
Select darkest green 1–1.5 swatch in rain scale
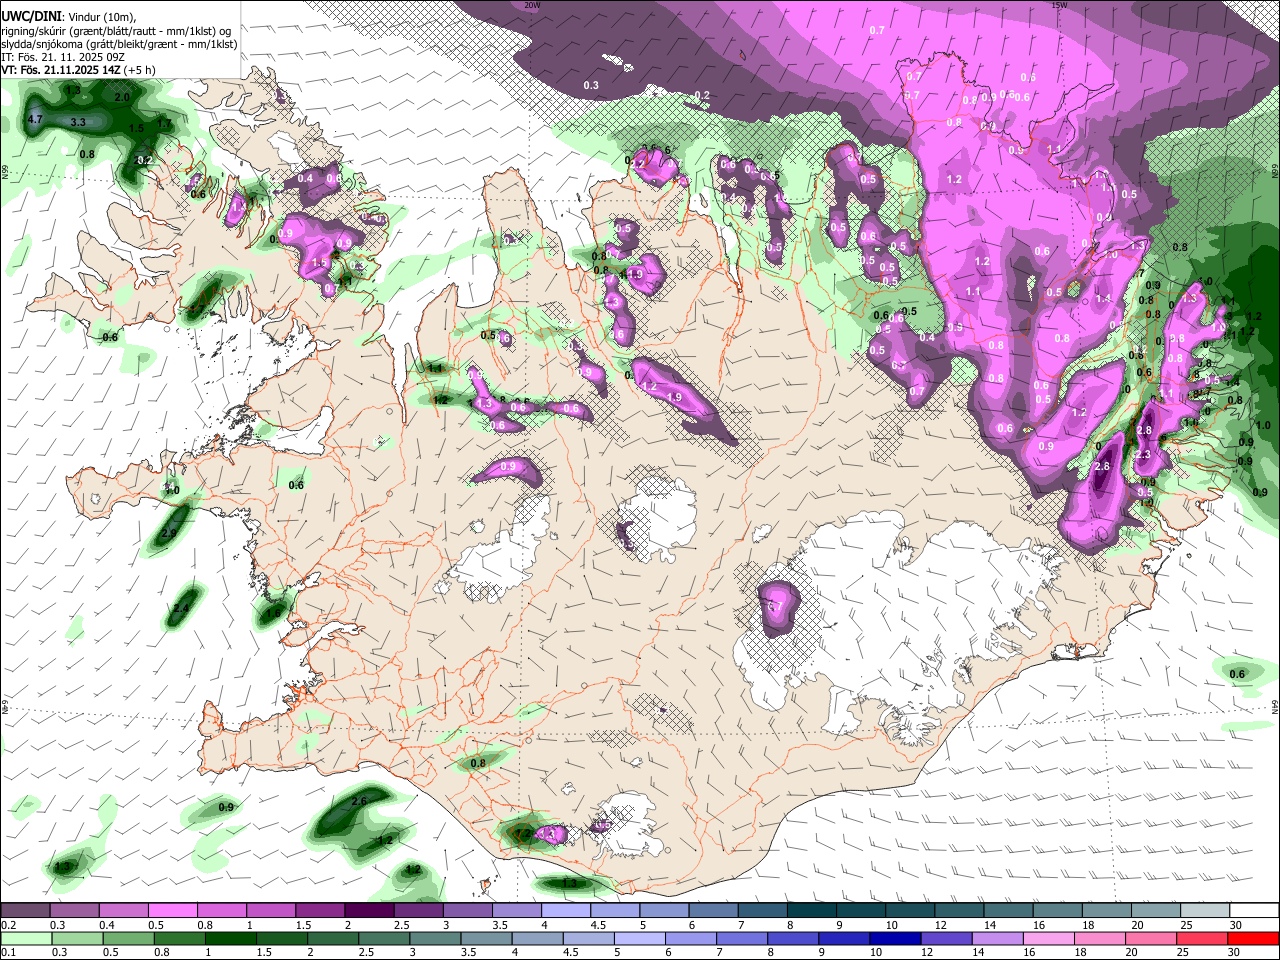(230, 938)
